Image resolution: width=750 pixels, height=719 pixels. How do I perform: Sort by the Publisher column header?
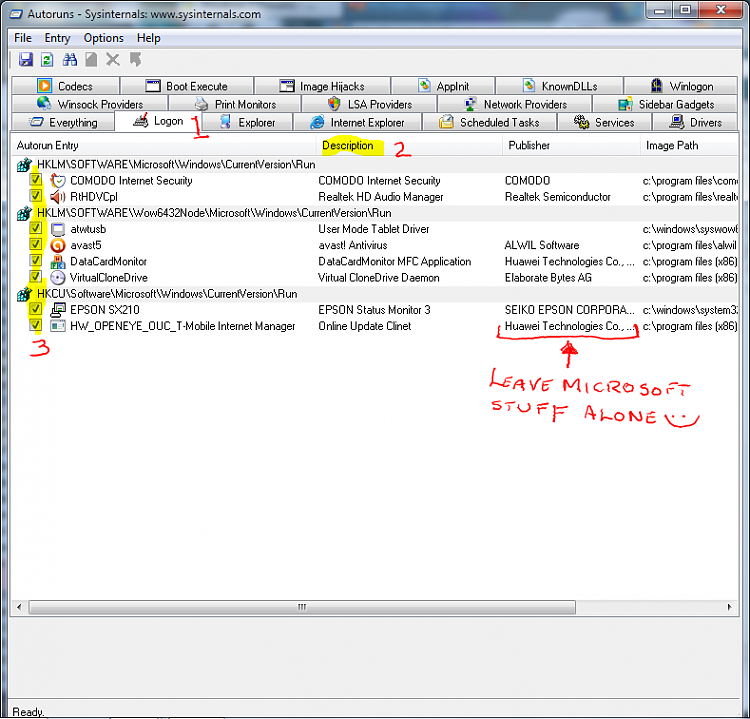[x=571, y=145]
